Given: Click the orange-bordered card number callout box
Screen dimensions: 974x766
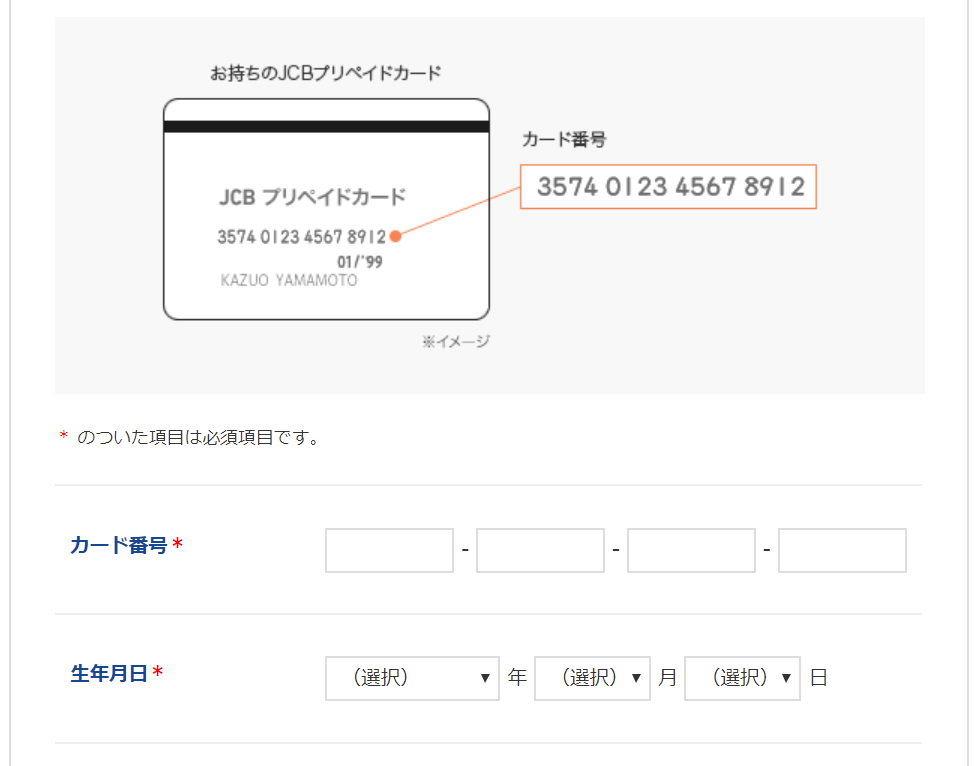Looking at the screenshot, I should pyautogui.click(x=669, y=187).
